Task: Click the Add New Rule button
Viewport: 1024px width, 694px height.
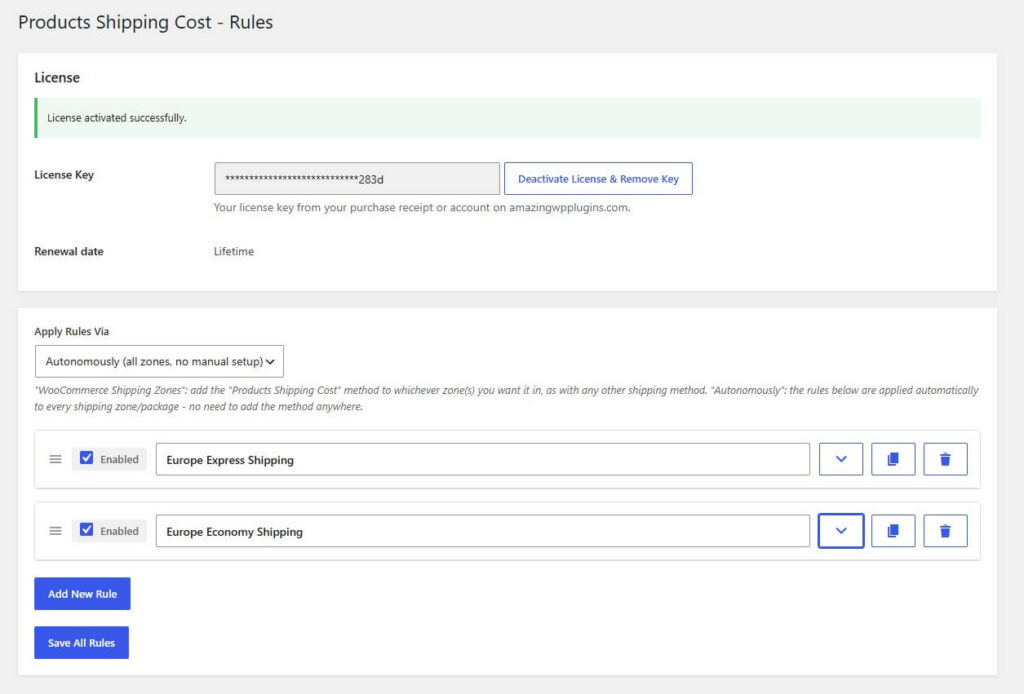Action: click(x=82, y=593)
